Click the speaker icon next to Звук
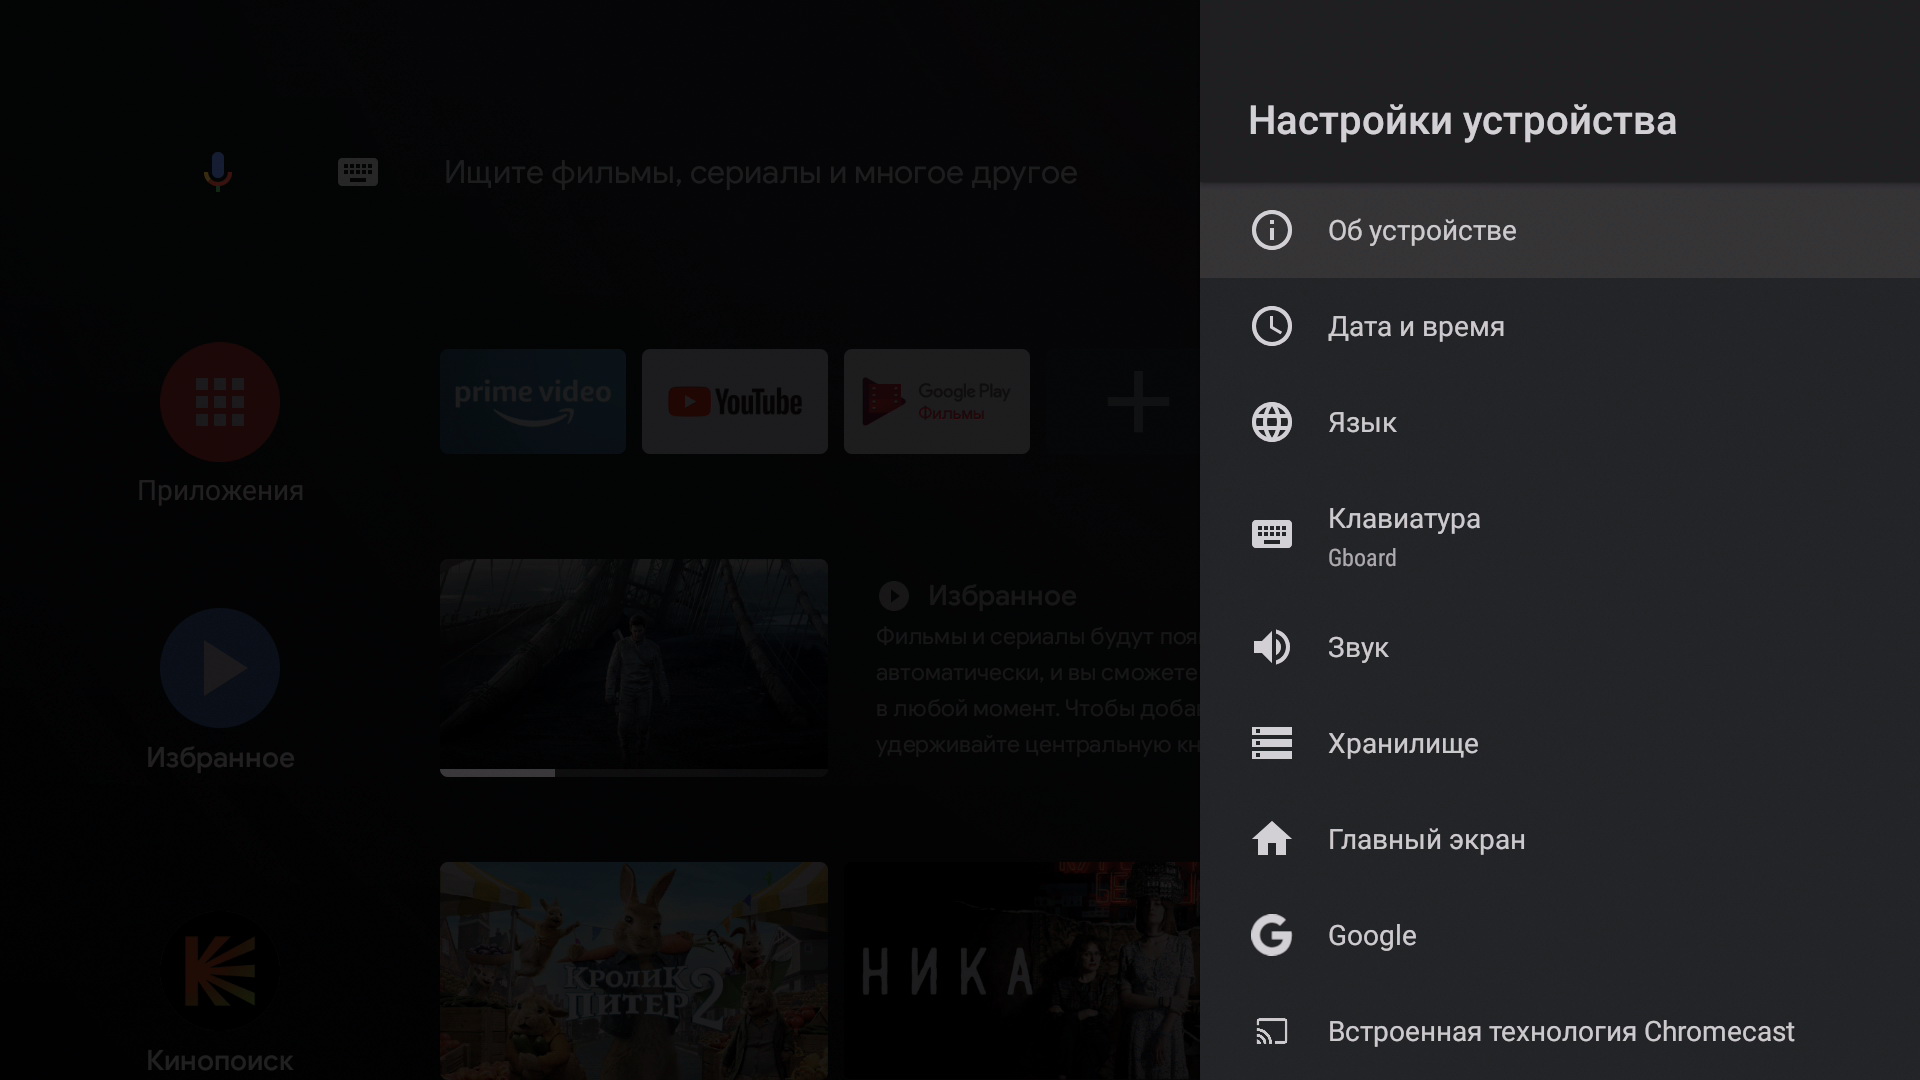The width and height of the screenshot is (1920, 1080). point(1271,647)
